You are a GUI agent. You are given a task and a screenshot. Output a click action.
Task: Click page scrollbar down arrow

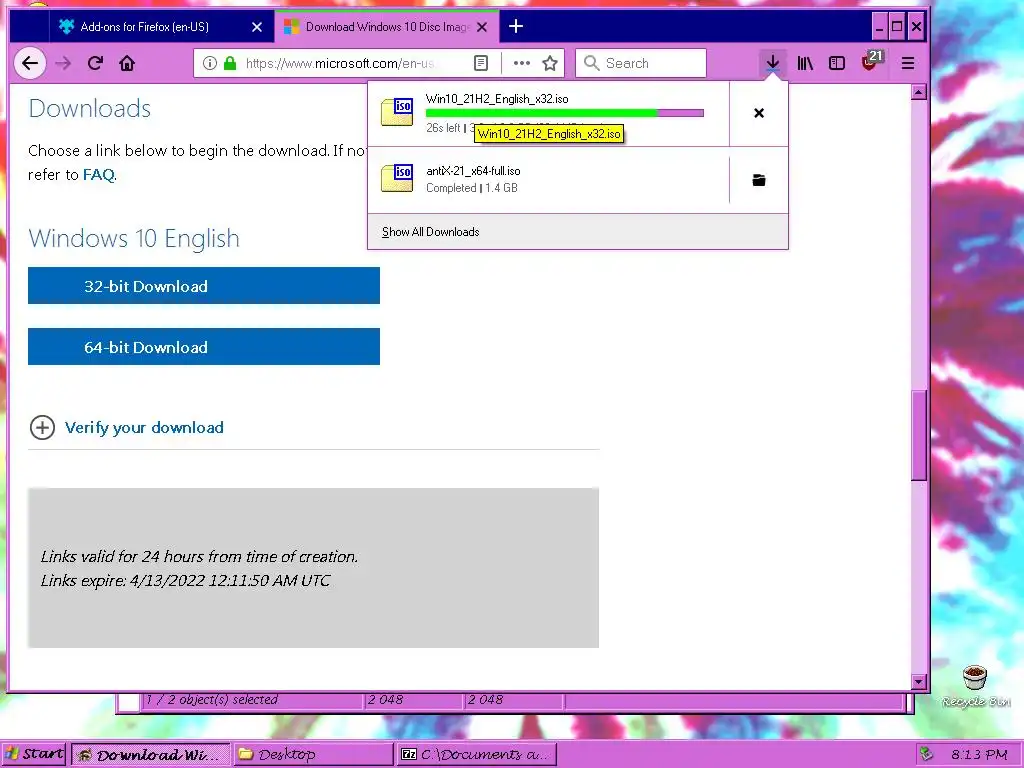click(x=919, y=682)
